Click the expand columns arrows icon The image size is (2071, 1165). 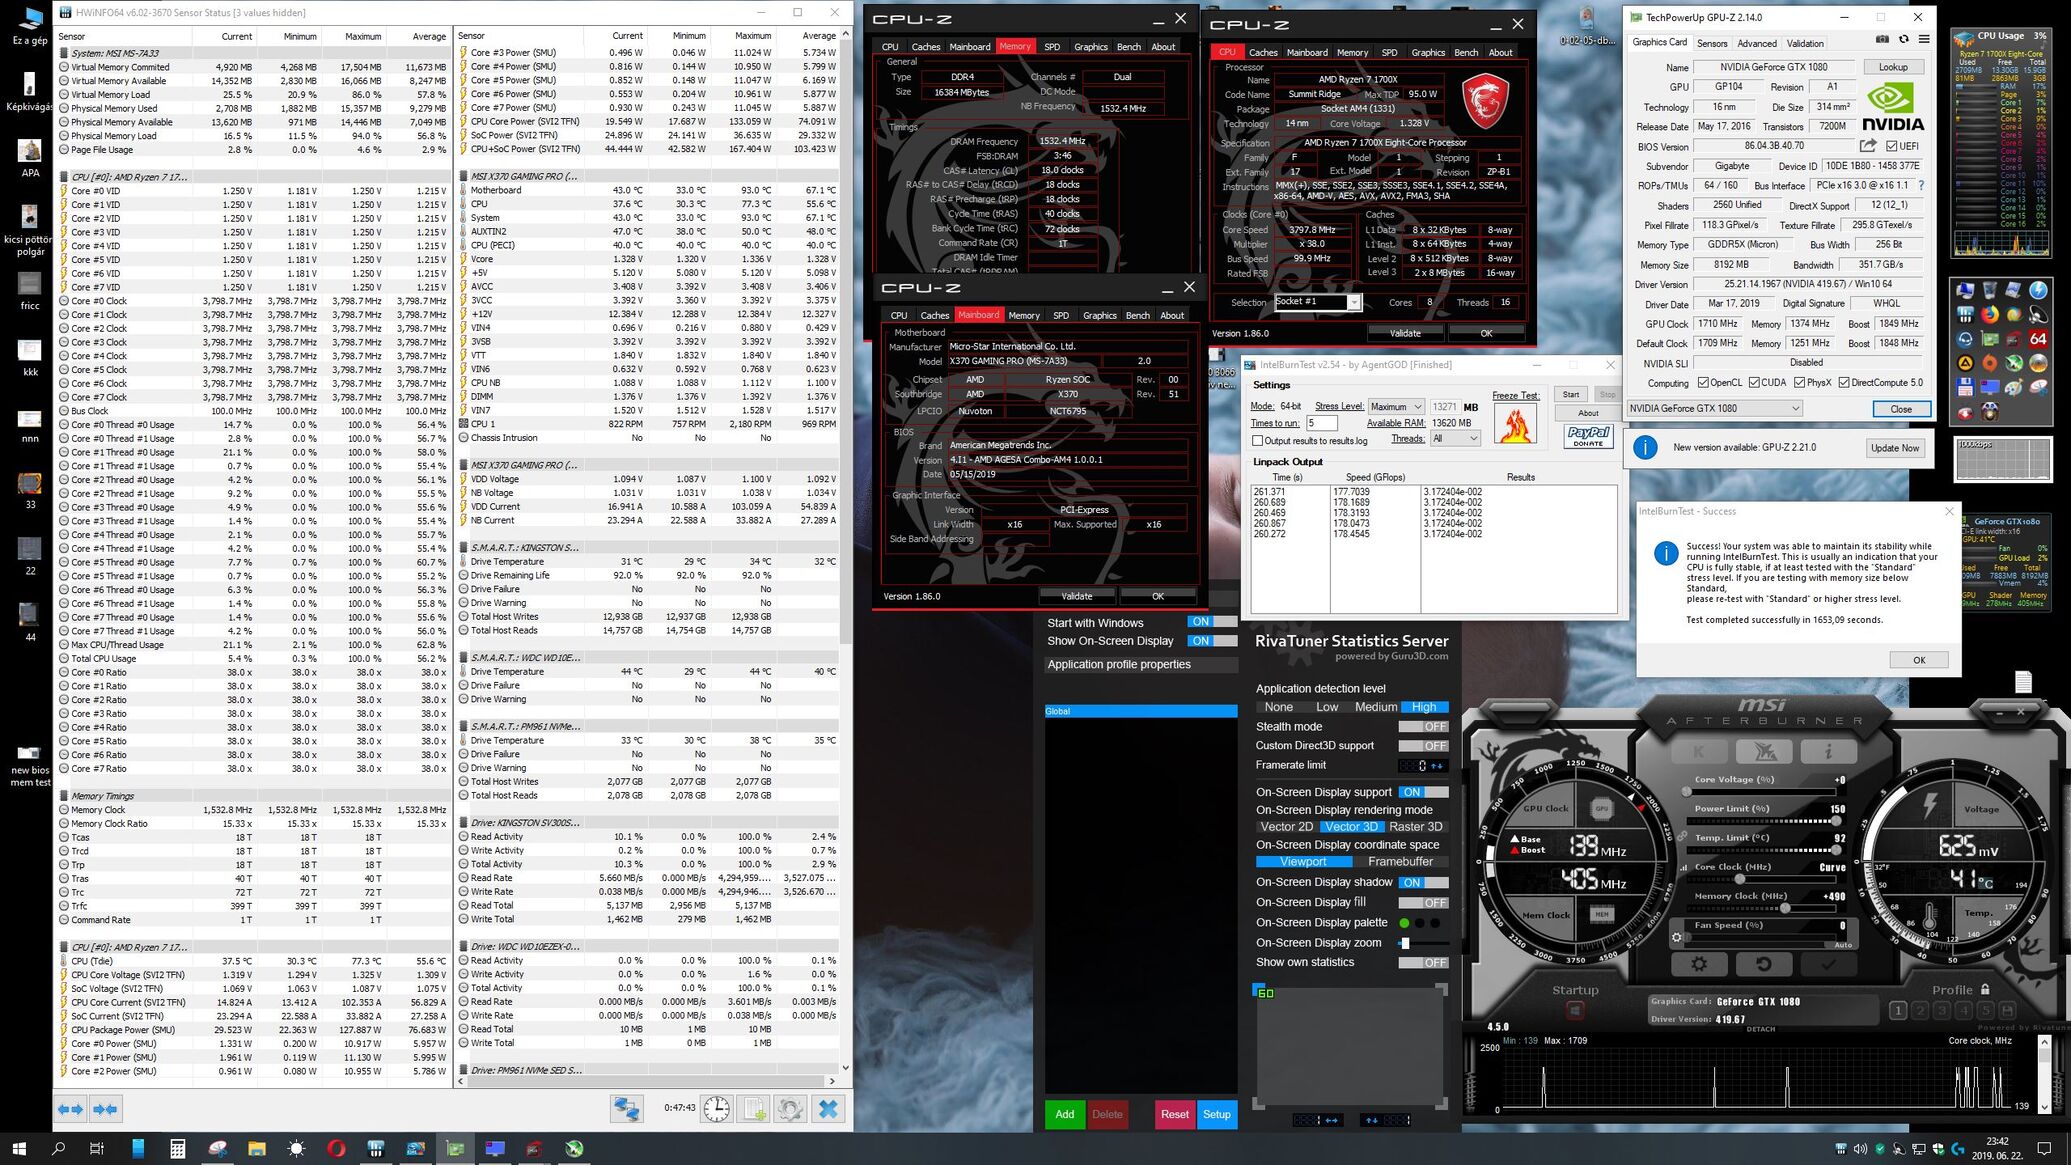71,1108
